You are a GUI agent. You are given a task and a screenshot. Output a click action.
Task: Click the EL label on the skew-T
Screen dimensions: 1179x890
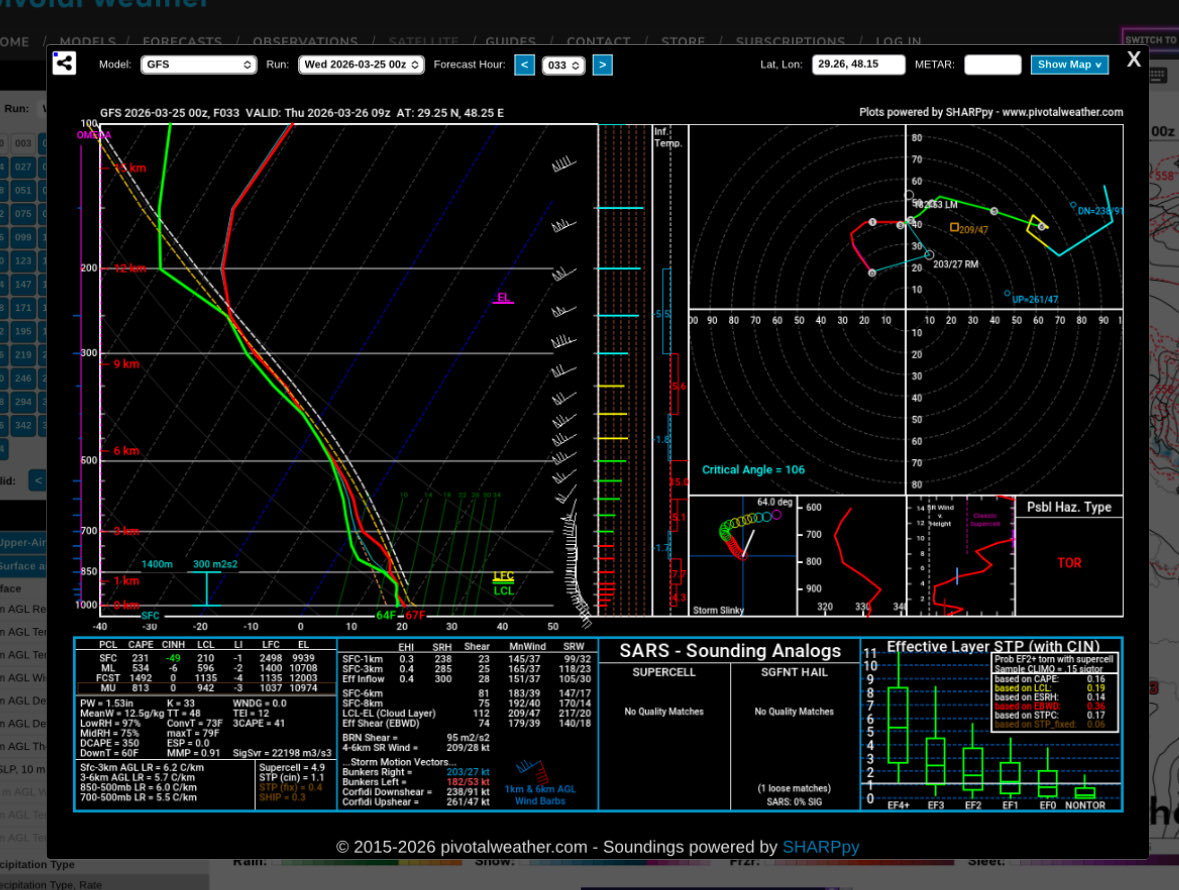coord(503,297)
